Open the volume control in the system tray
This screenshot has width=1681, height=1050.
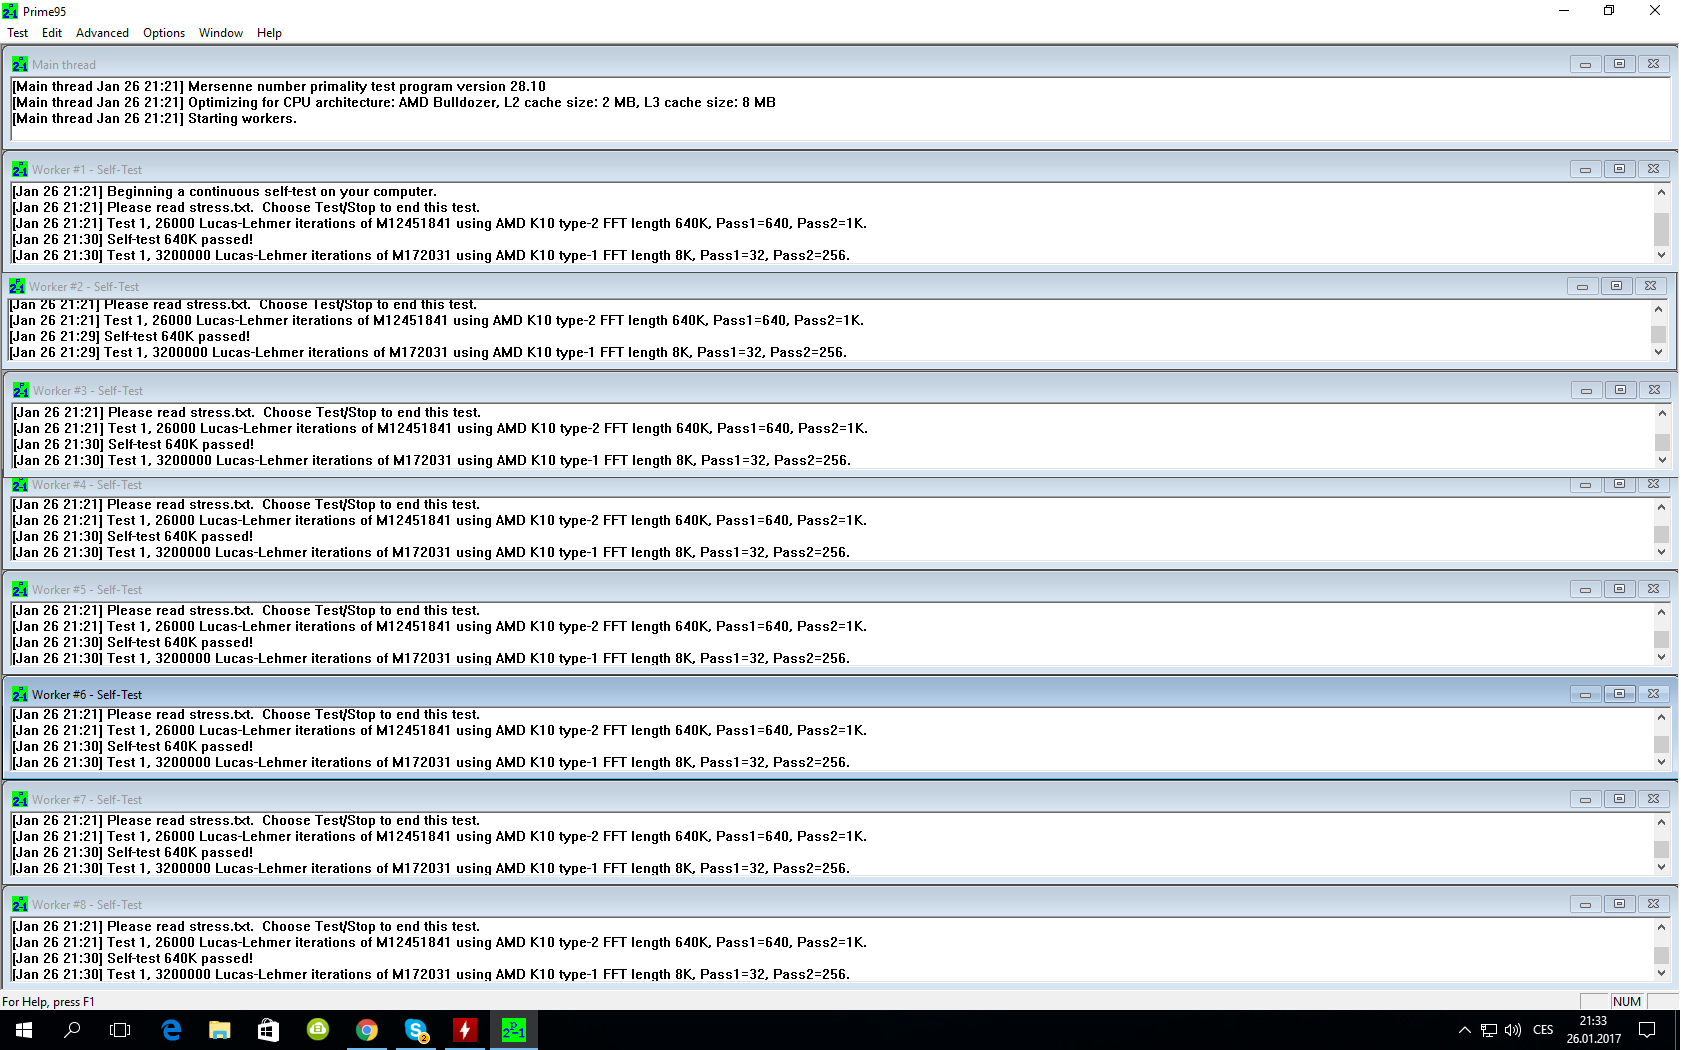tap(1513, 1030)
